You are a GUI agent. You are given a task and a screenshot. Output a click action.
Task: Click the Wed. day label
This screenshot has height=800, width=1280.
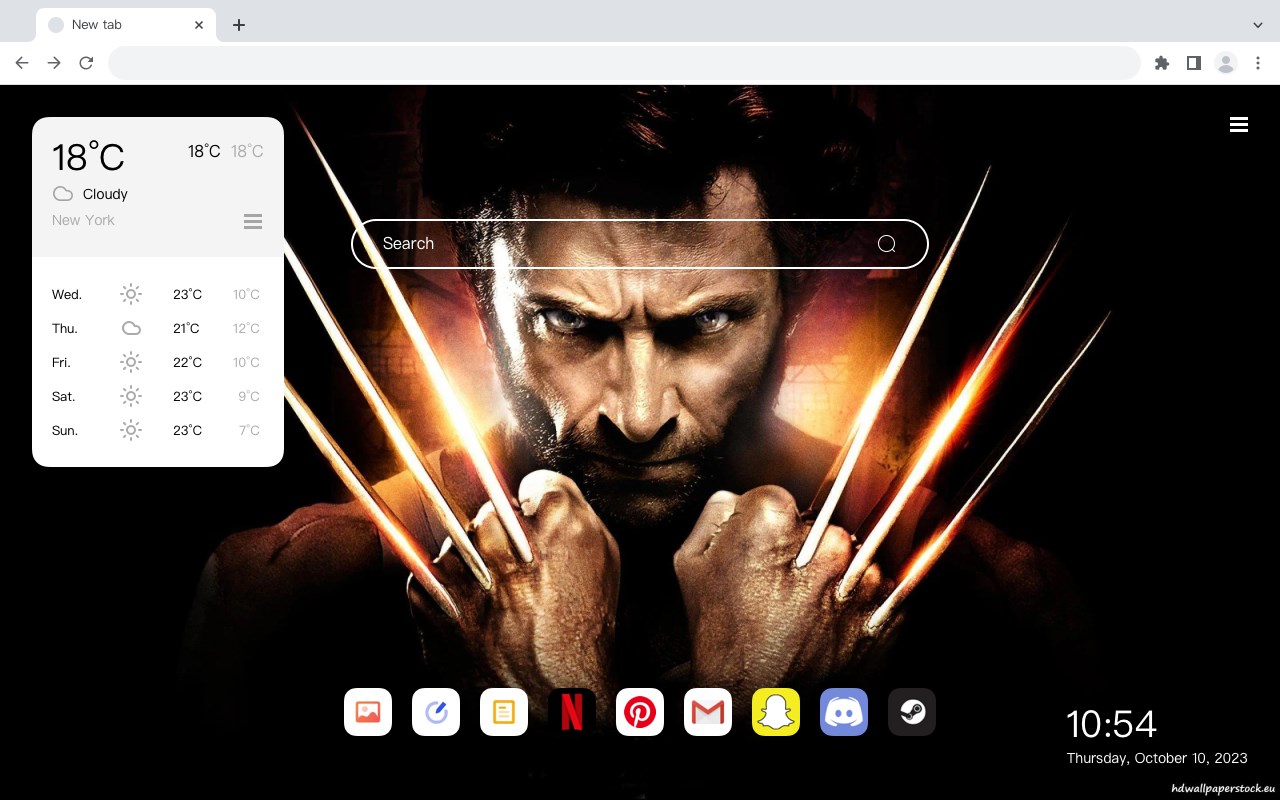[67, 294]
